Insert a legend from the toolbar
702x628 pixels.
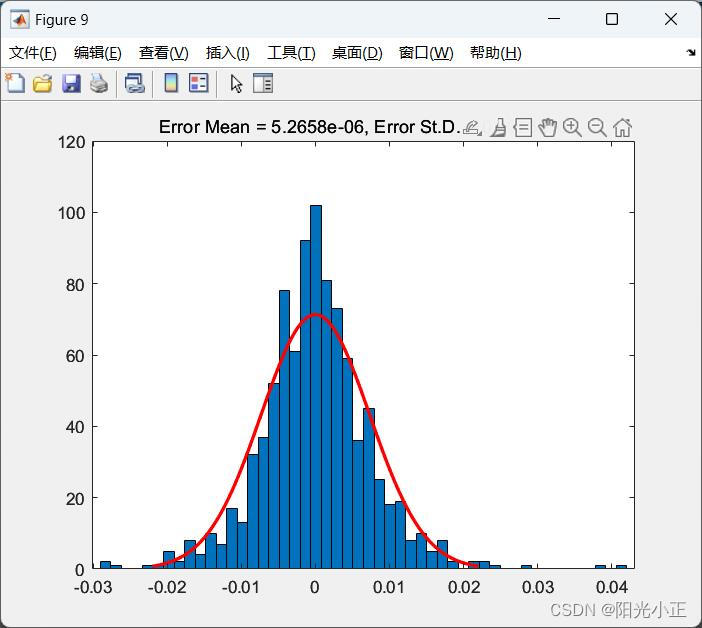coord(198,83)
